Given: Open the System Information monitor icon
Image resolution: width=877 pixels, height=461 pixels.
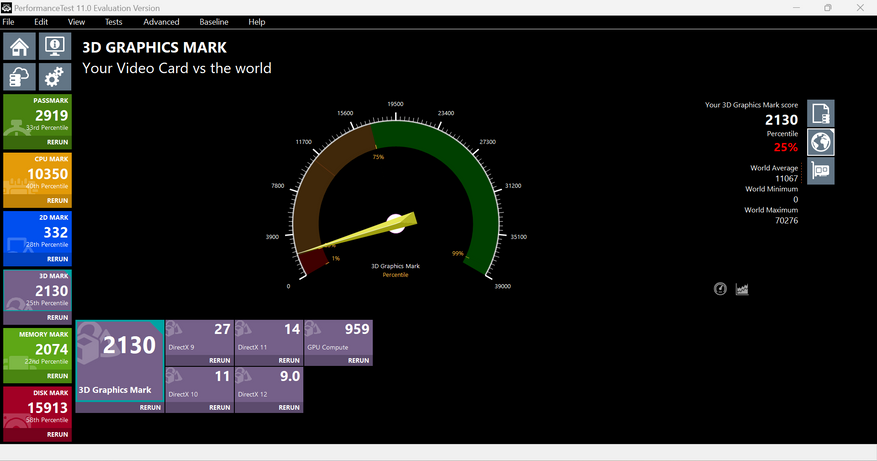Looking at the screenshot, I should [55, 46].
